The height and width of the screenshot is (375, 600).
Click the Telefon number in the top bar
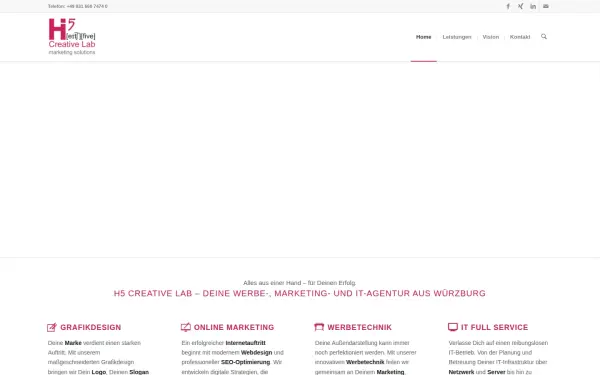tap(78, 7)
